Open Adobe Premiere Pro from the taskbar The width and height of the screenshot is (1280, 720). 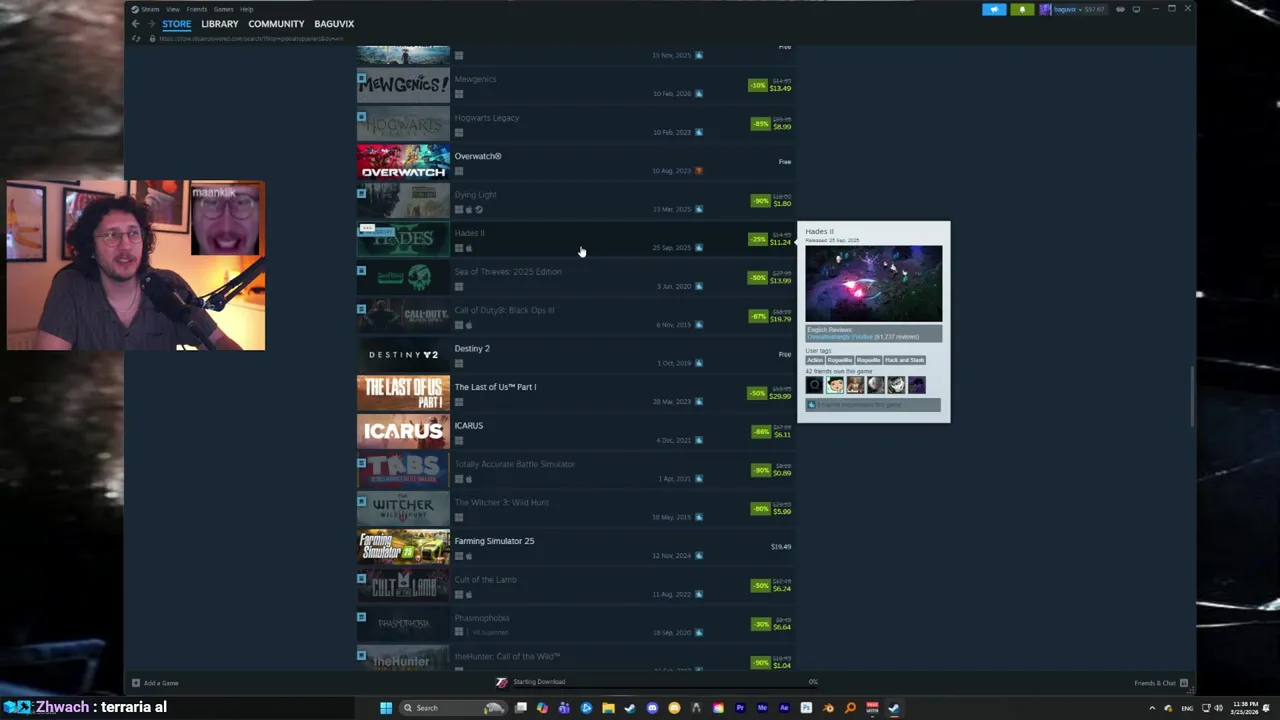tap(740, 708)
